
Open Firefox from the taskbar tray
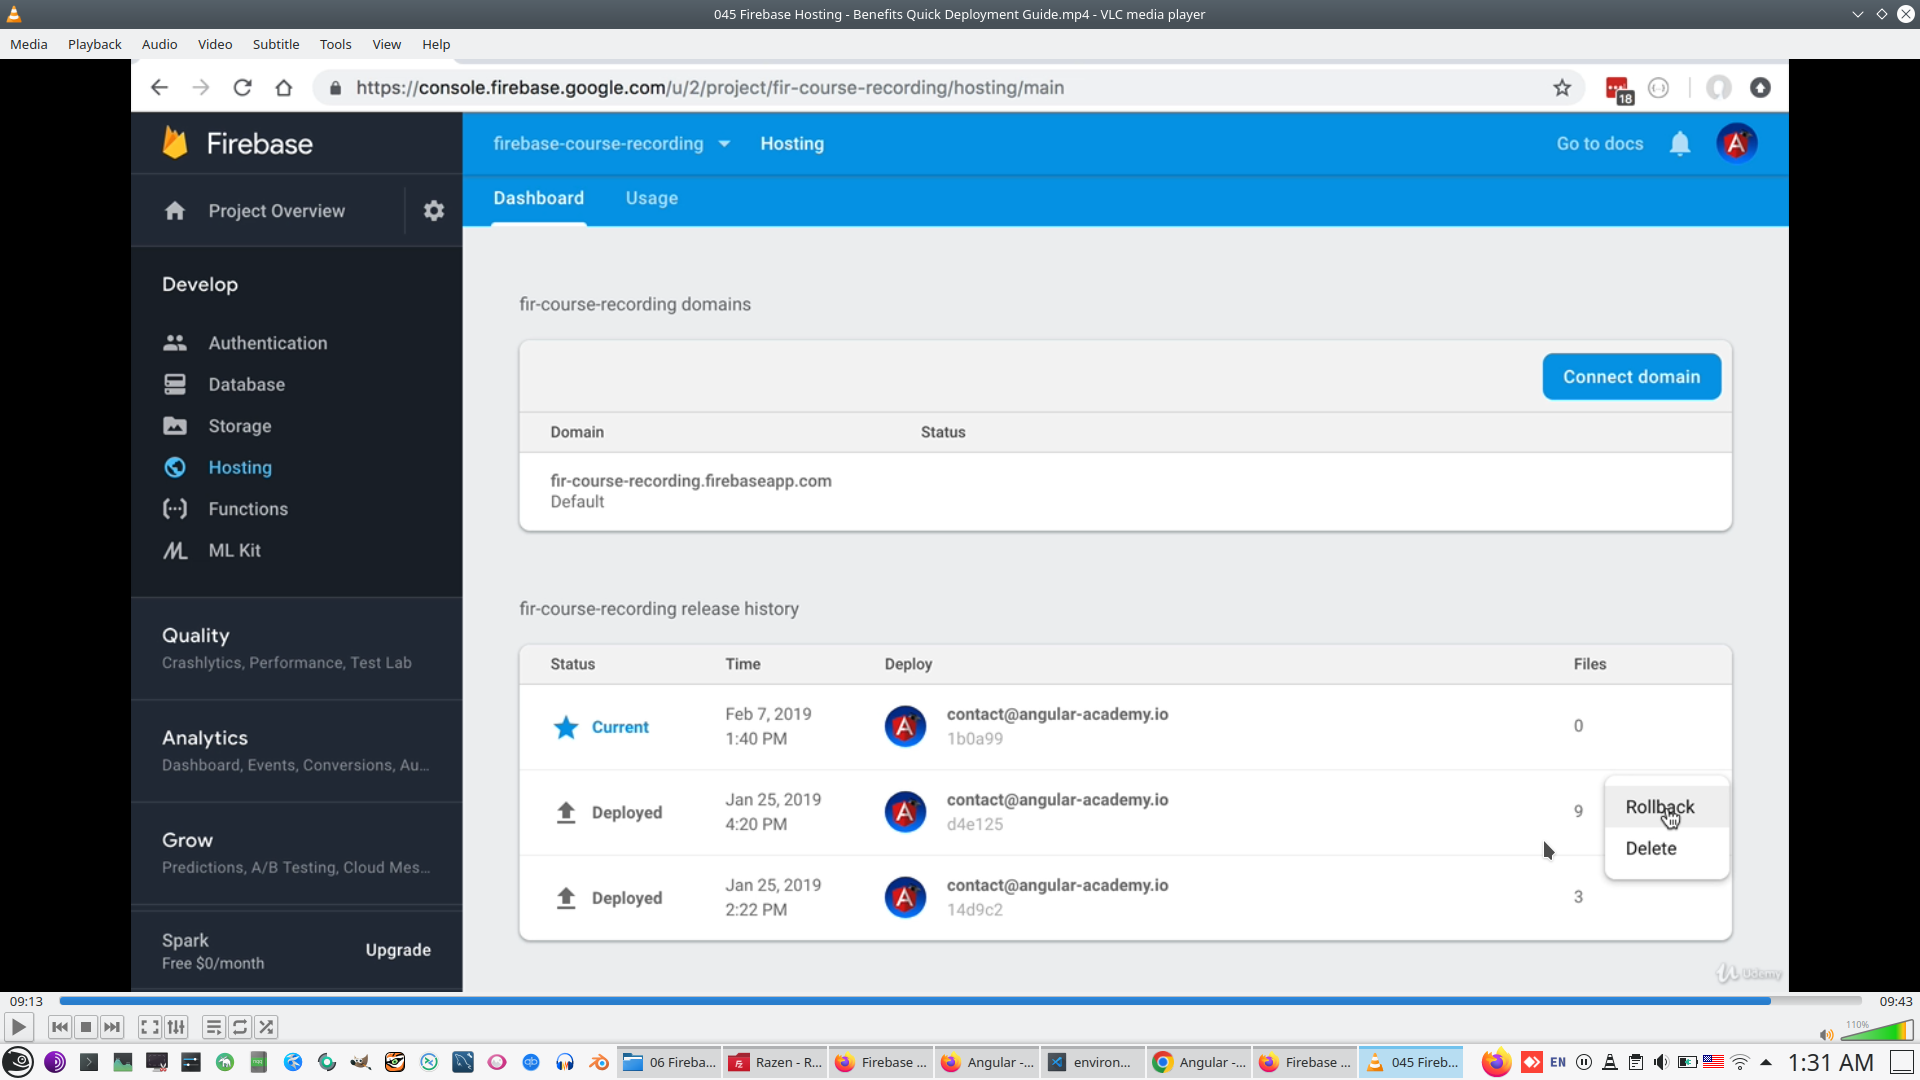1495,1062
